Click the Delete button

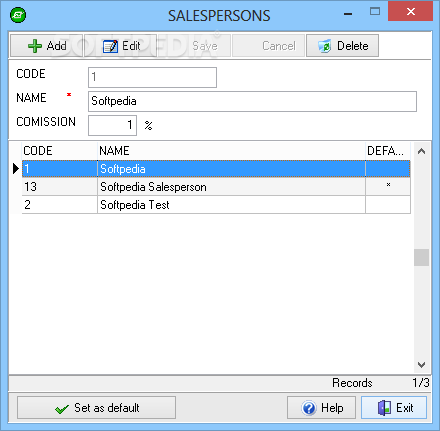(342, 46)
